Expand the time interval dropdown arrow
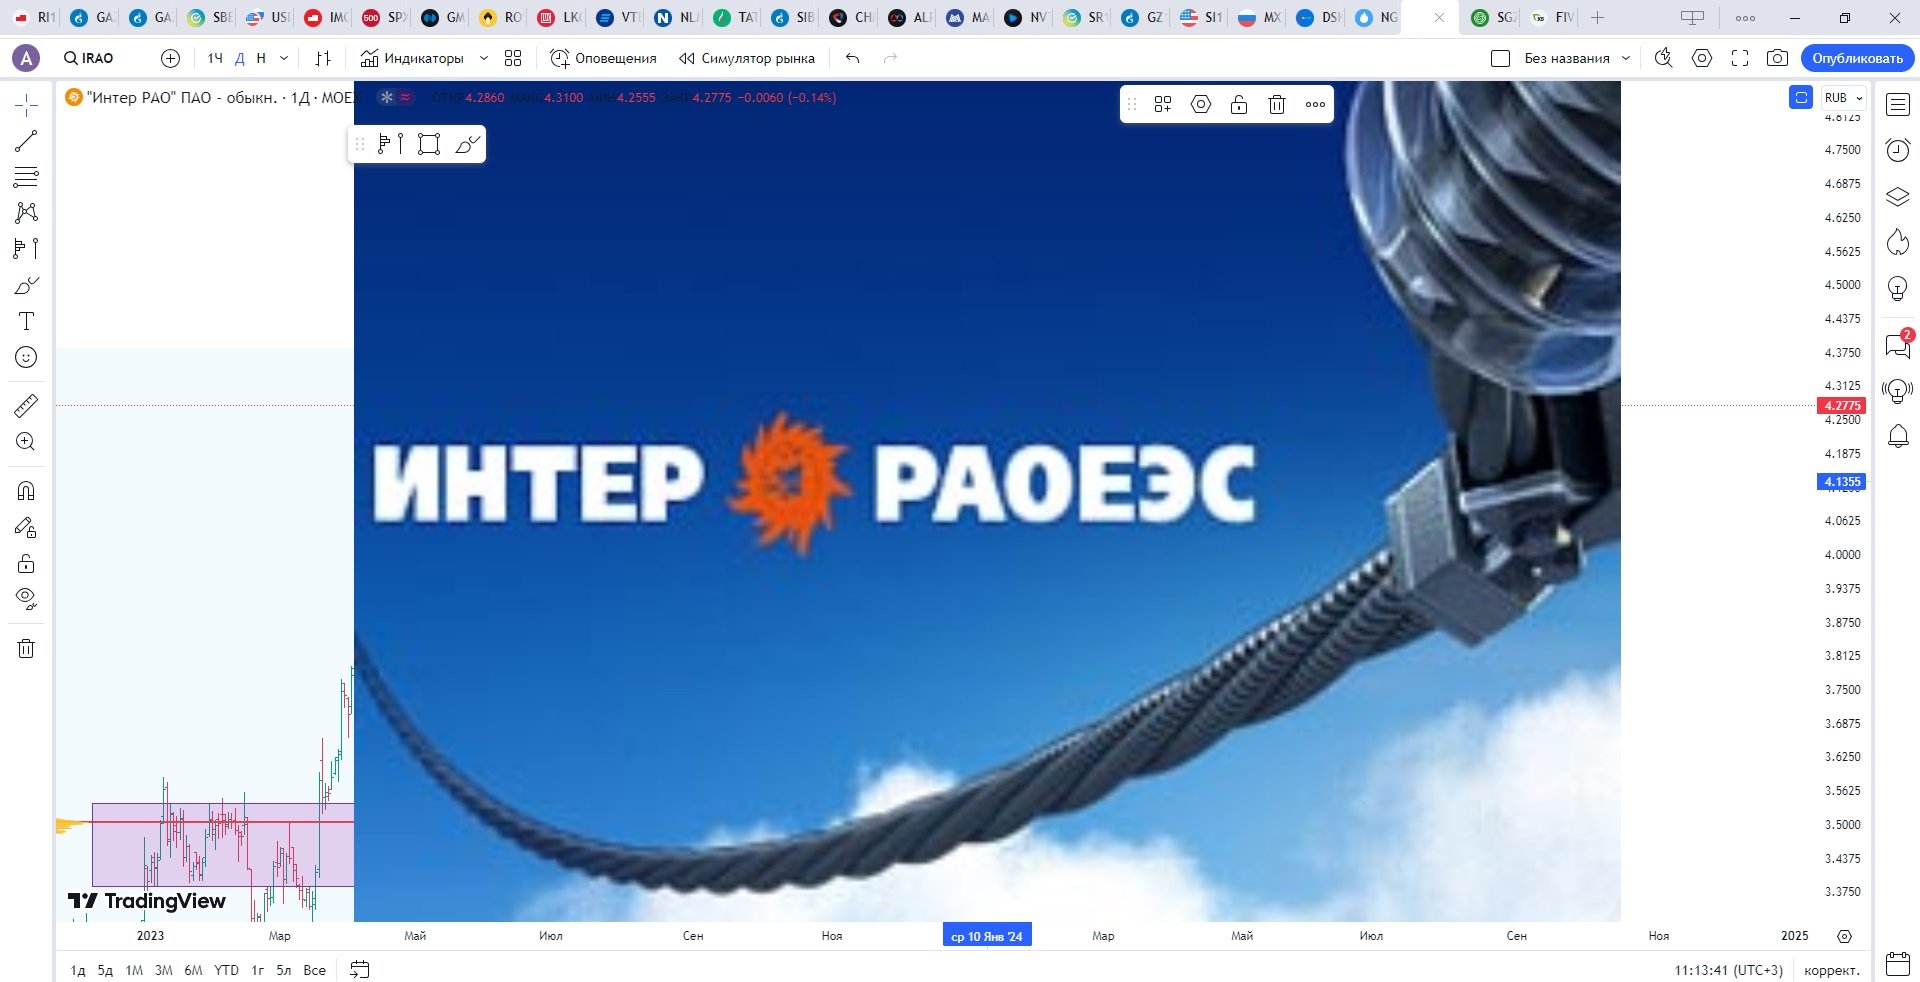The image size is (1920, 982). coord(284,58)
